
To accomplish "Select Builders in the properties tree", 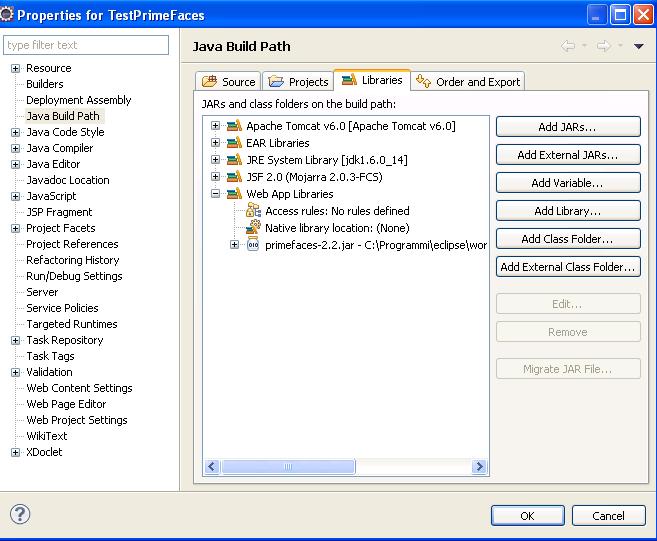I will coord(45,84).
